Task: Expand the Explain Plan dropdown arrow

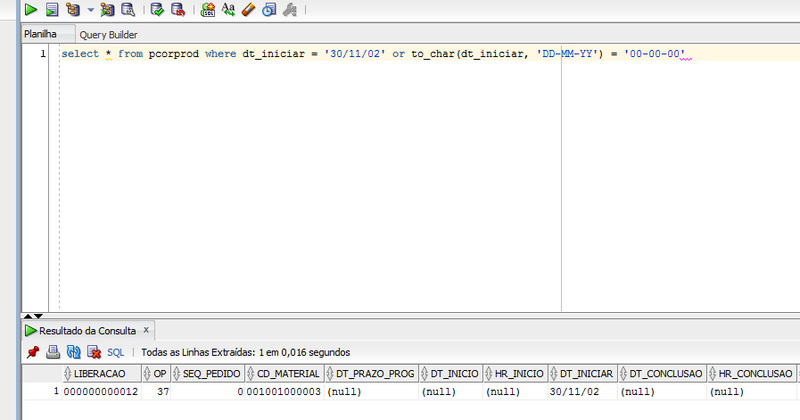Action: [x=90, y=10]
